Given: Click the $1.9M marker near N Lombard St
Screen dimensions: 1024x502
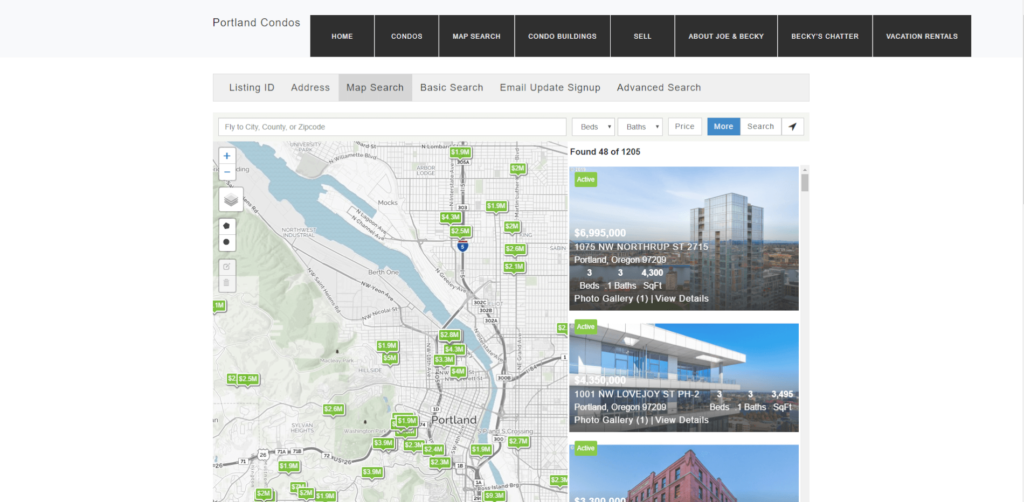Looking at the screenshot, I should pos(460,152).
